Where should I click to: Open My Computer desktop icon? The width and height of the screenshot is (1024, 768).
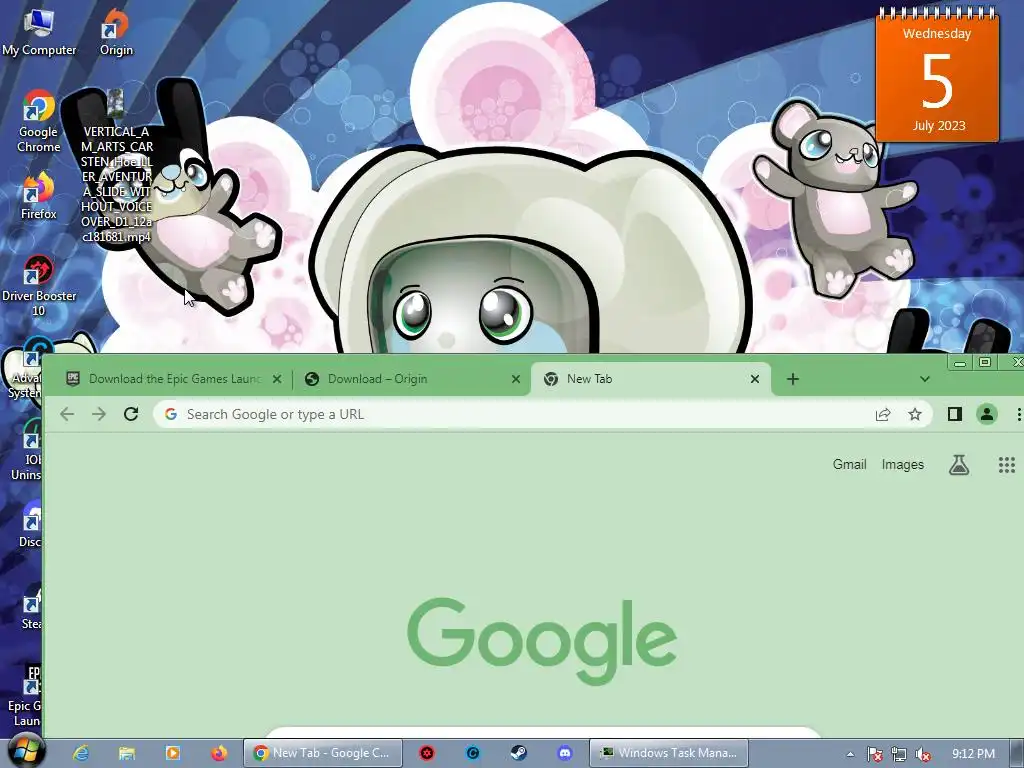(39, 31)
